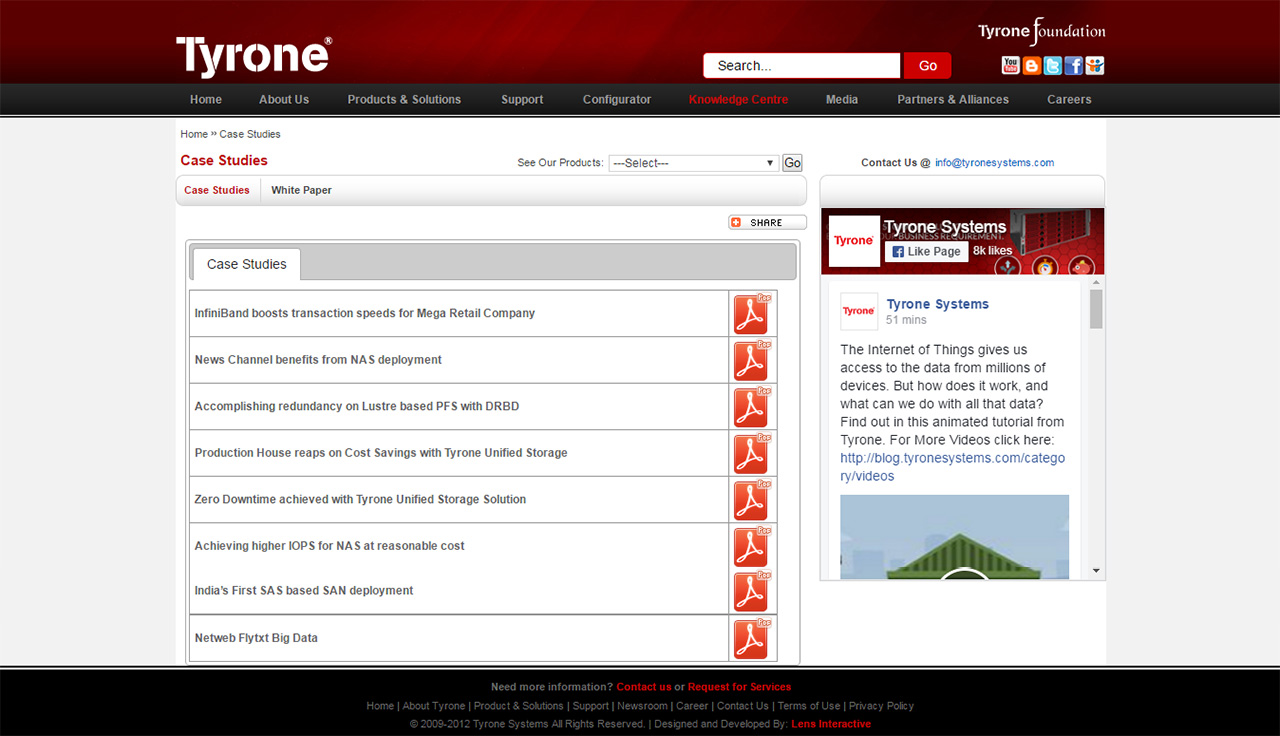Image resolution: width=1280 pixels, height=736 pixels.
Task: Click Go button next to products dropdown
Action: pos(792,163)
